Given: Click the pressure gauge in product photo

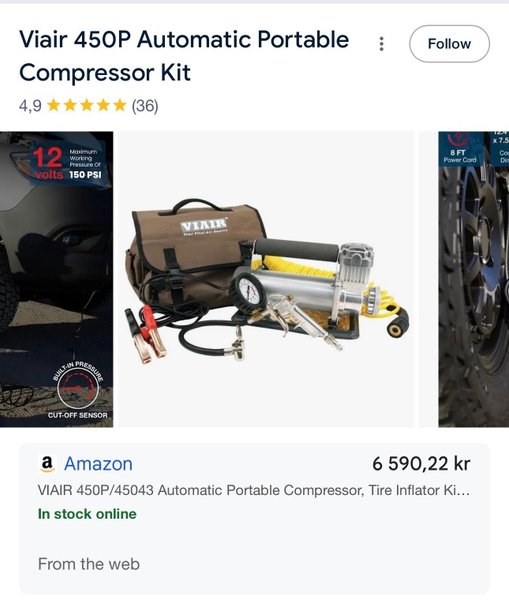Looking at the screenshot, I should [x=247, y=291].
